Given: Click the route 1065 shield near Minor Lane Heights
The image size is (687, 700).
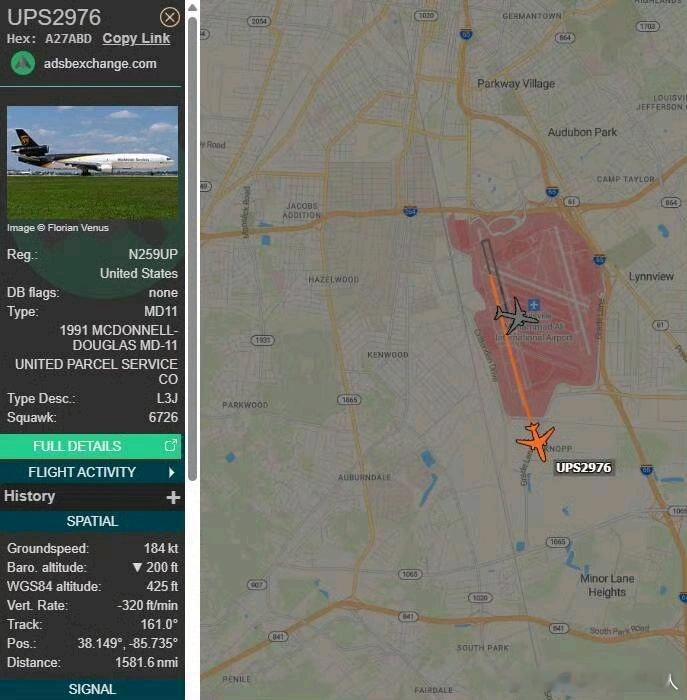Looking at the screenshot, I should coord(558,542).
